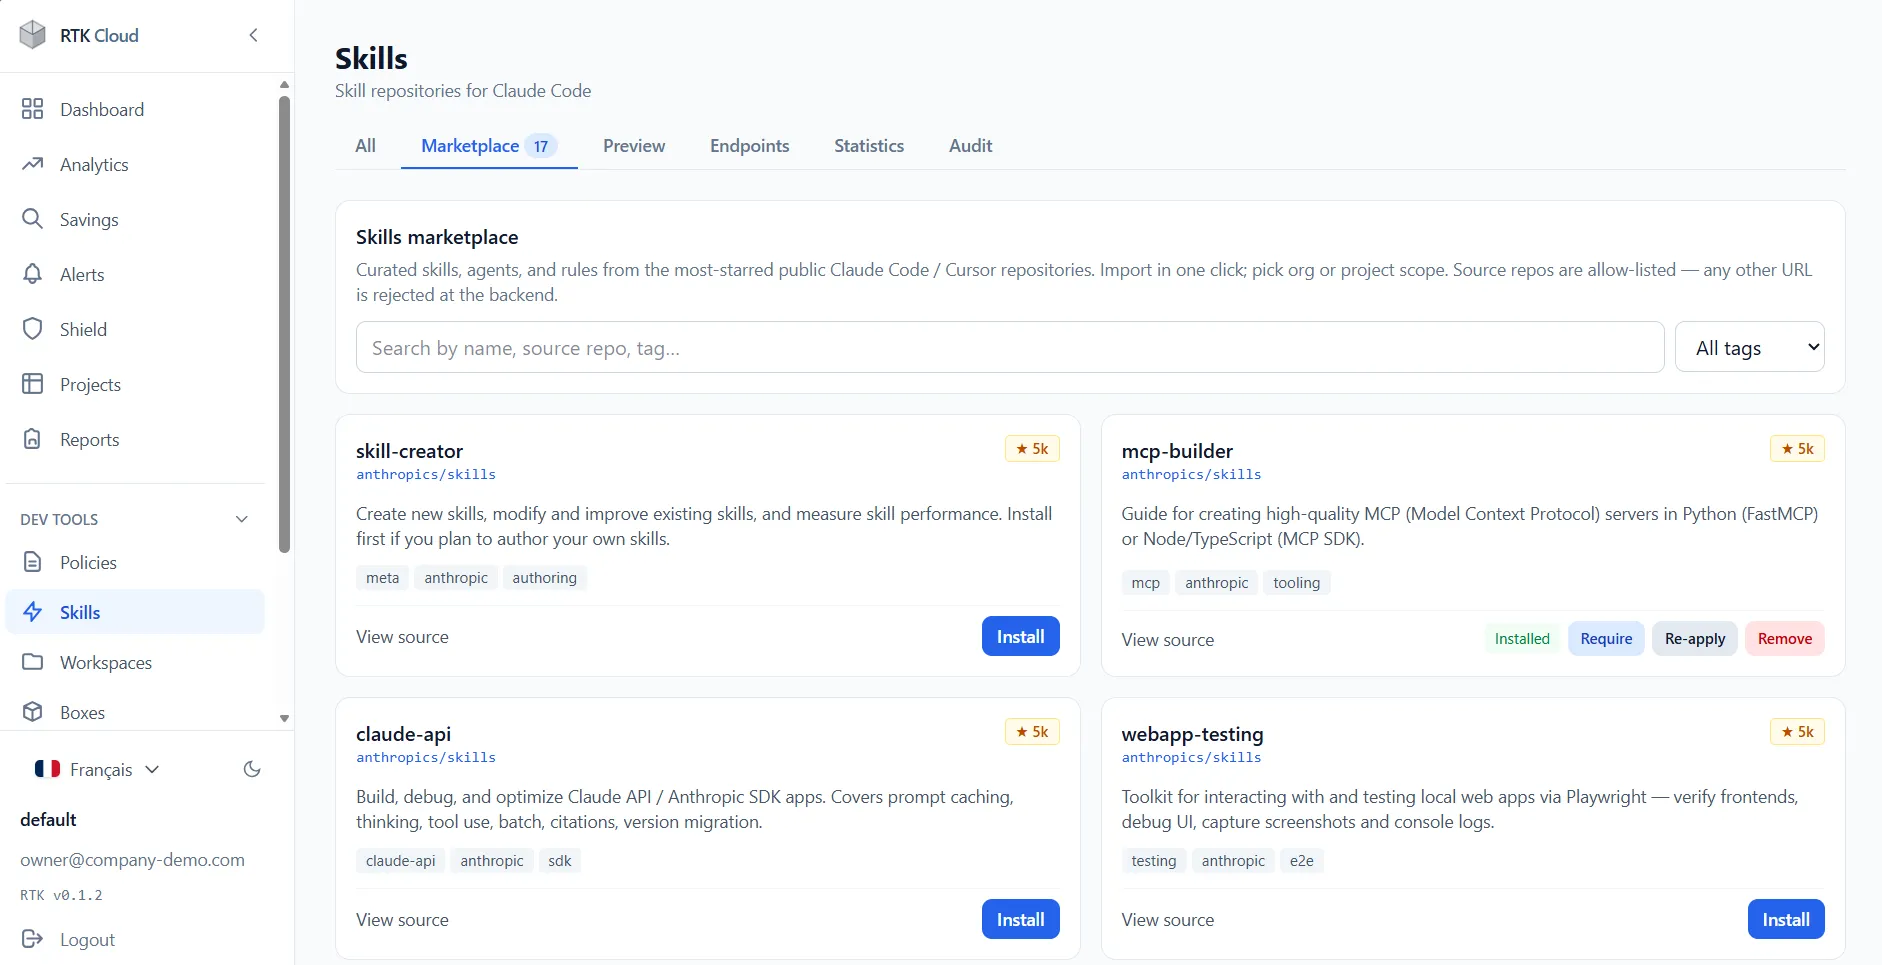
Task: Click the 5k star badge on mcp-builder
Action: click(1797, 449)
